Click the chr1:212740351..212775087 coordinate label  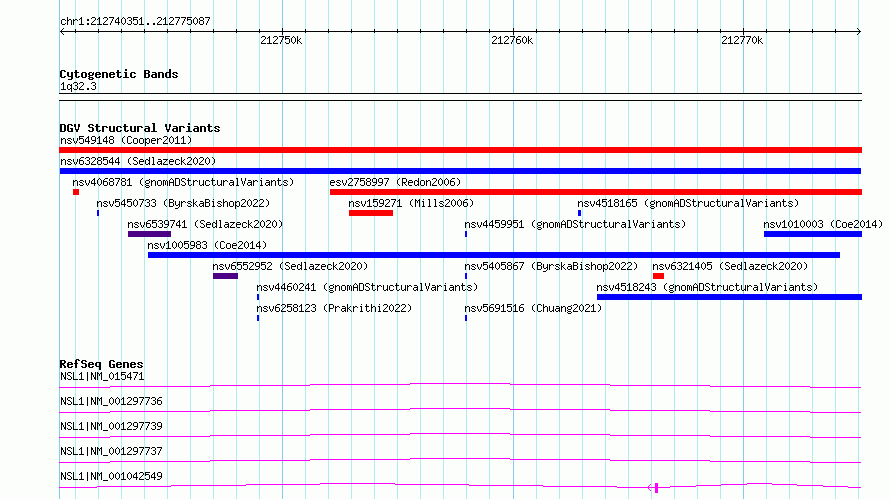click(135, 21)
